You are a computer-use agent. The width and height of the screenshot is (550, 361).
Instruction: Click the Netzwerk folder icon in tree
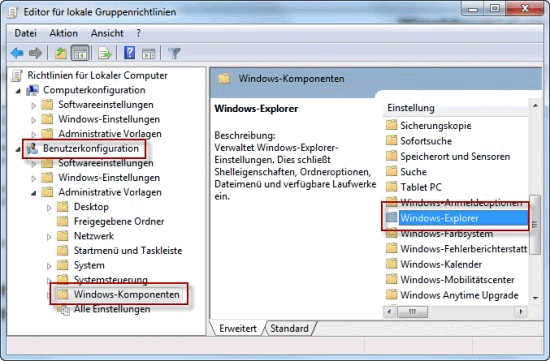pyautogui.click(x=62, y=236)
